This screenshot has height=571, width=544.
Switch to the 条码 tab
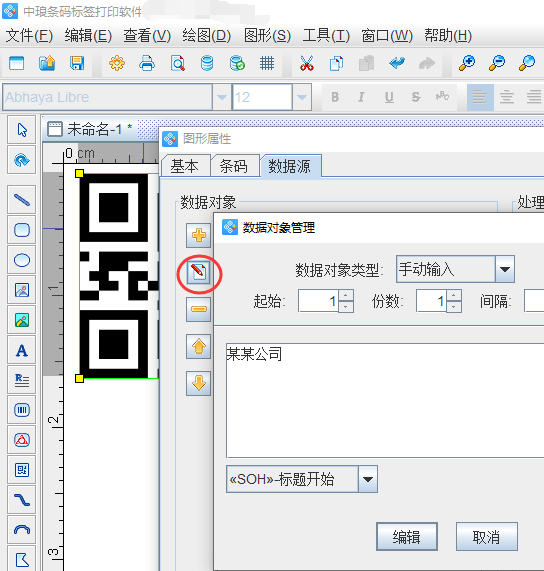coord(234,166)
